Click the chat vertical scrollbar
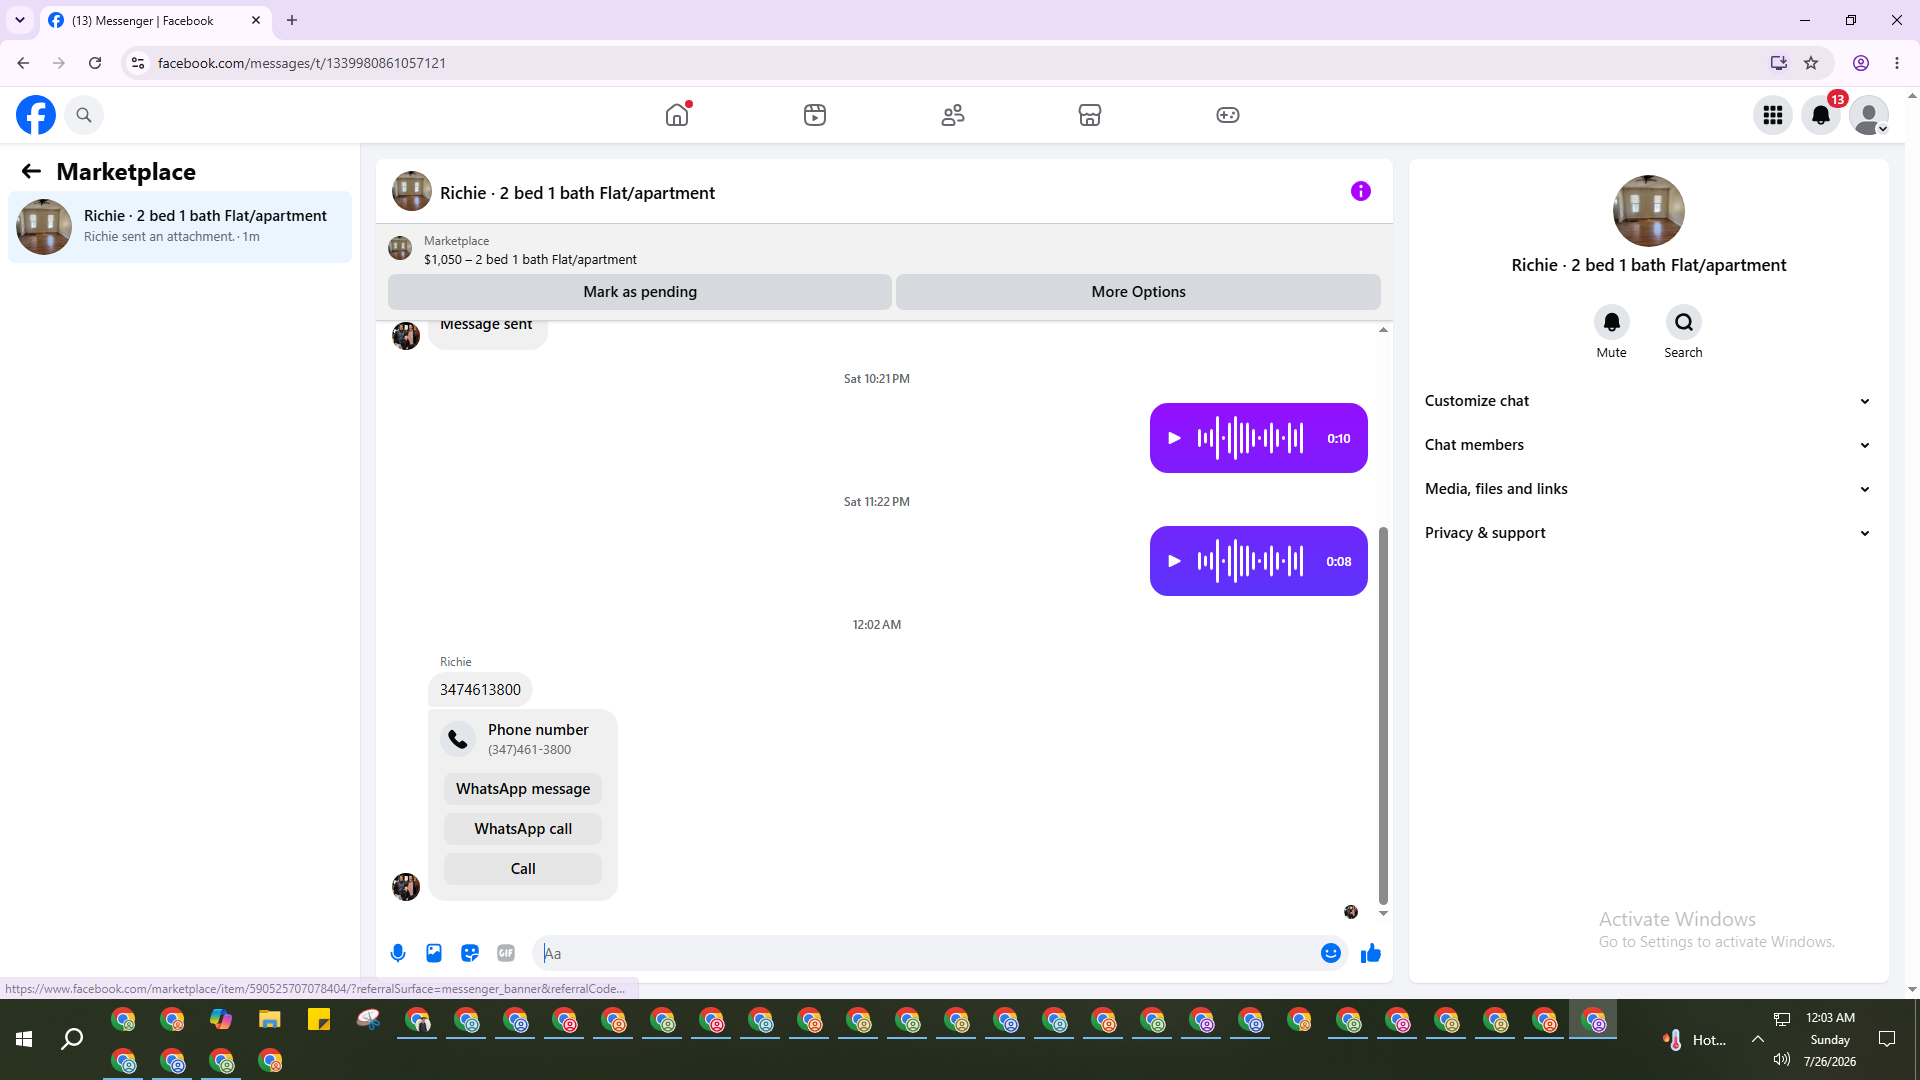The width and height of the screenshot is (1920, 1080). (x=1383, y=715)
